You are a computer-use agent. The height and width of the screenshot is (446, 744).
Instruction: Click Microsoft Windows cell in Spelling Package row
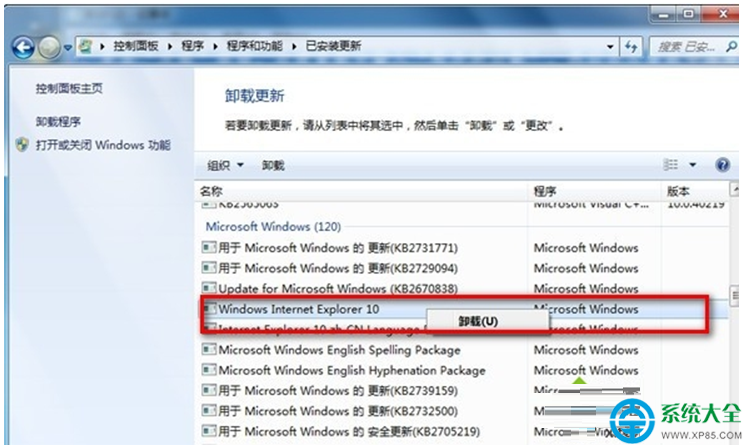(x=586, y=350)
